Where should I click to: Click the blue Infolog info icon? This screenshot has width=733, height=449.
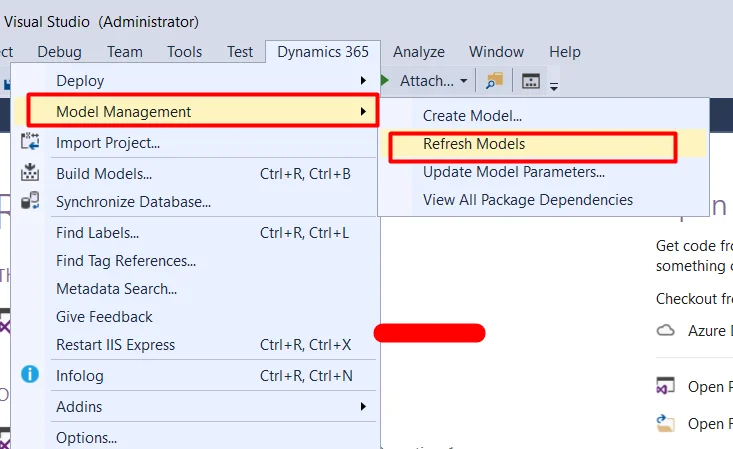[x=30, y=375]
